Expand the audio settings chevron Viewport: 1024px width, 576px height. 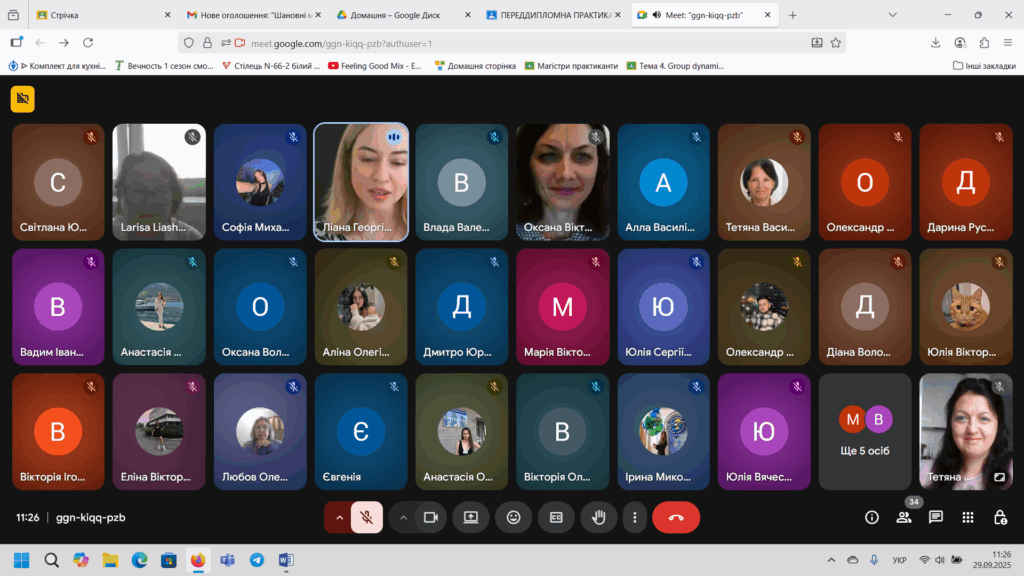coord(339,517)
